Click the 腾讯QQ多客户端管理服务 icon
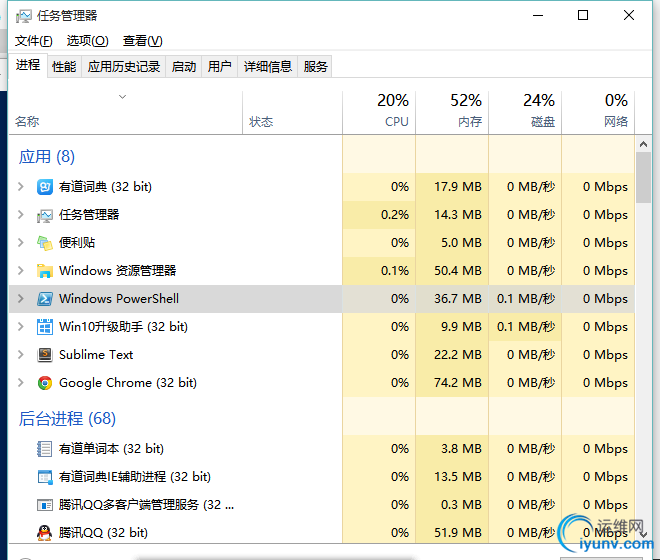Viewport: 660px width, 560px height. (x=45, y=505)
